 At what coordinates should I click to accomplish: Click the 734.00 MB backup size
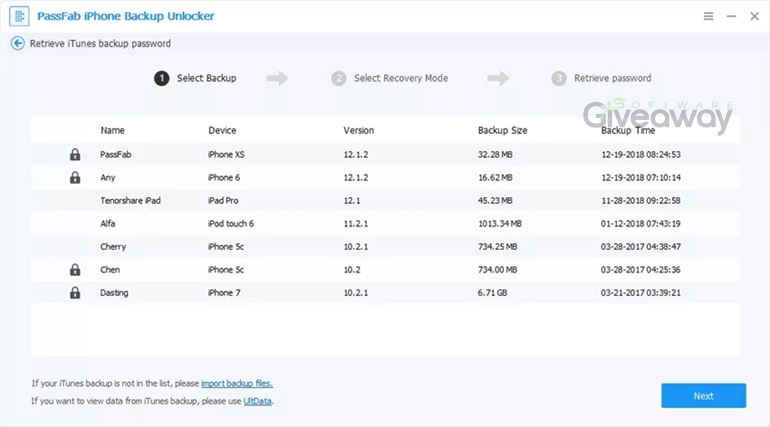point(497,269)
